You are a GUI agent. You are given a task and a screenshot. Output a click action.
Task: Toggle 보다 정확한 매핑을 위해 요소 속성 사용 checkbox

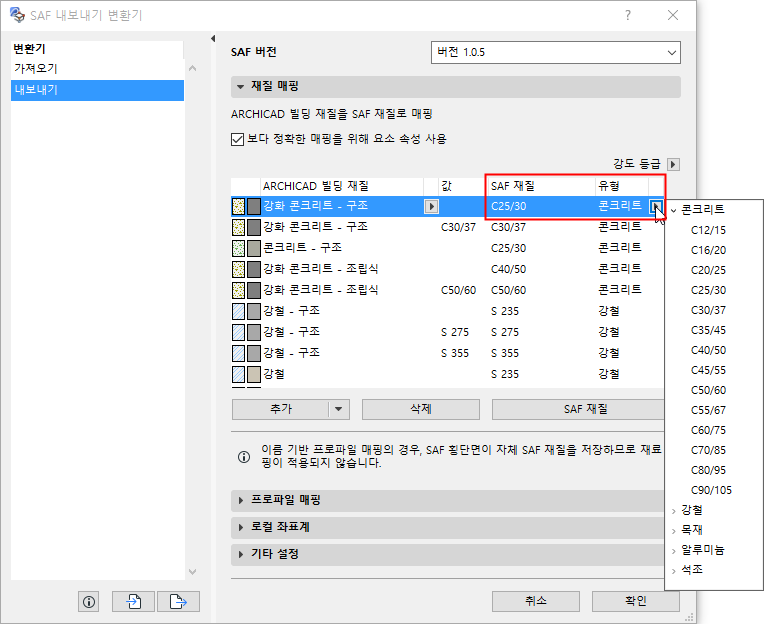[x=237, y=140]
